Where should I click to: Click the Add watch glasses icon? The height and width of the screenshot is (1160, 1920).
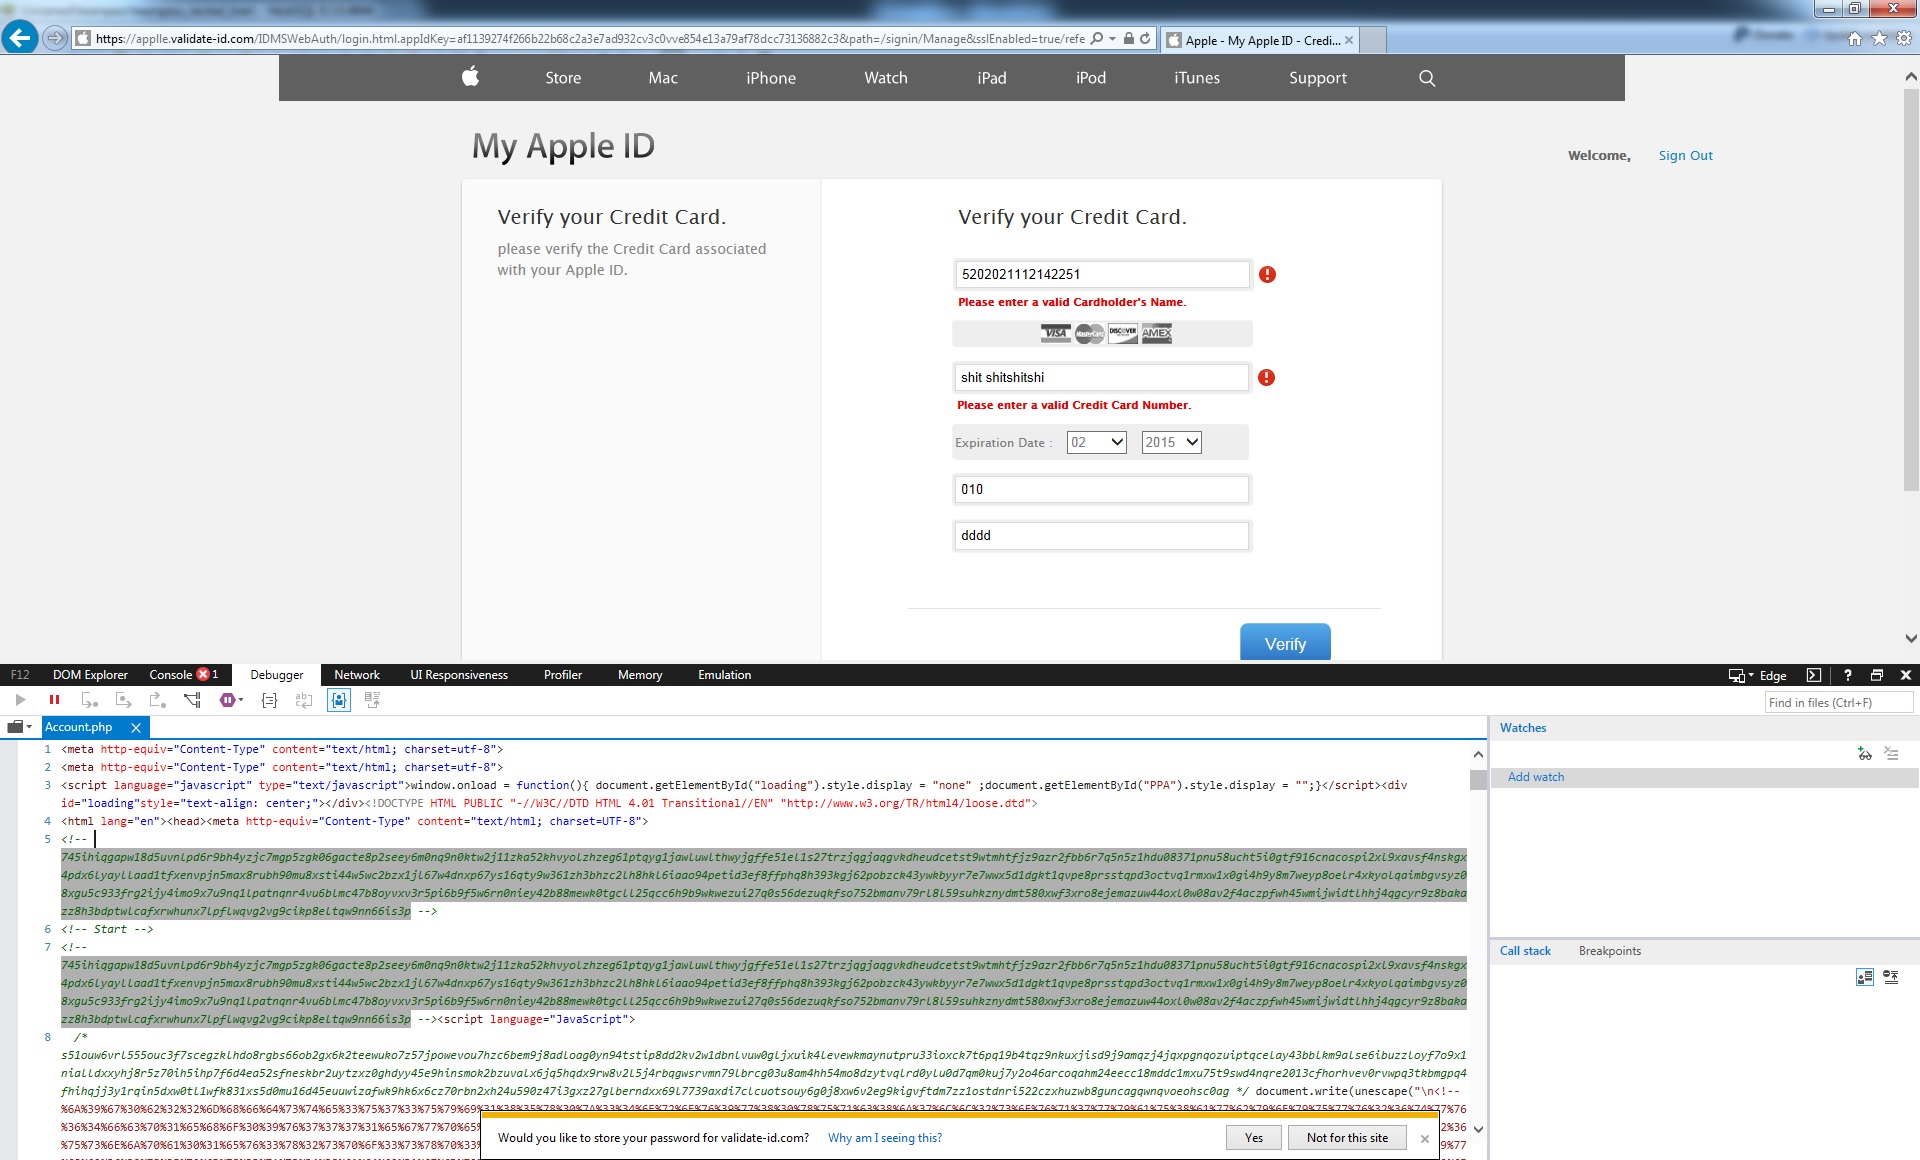tap(1864, 754)
